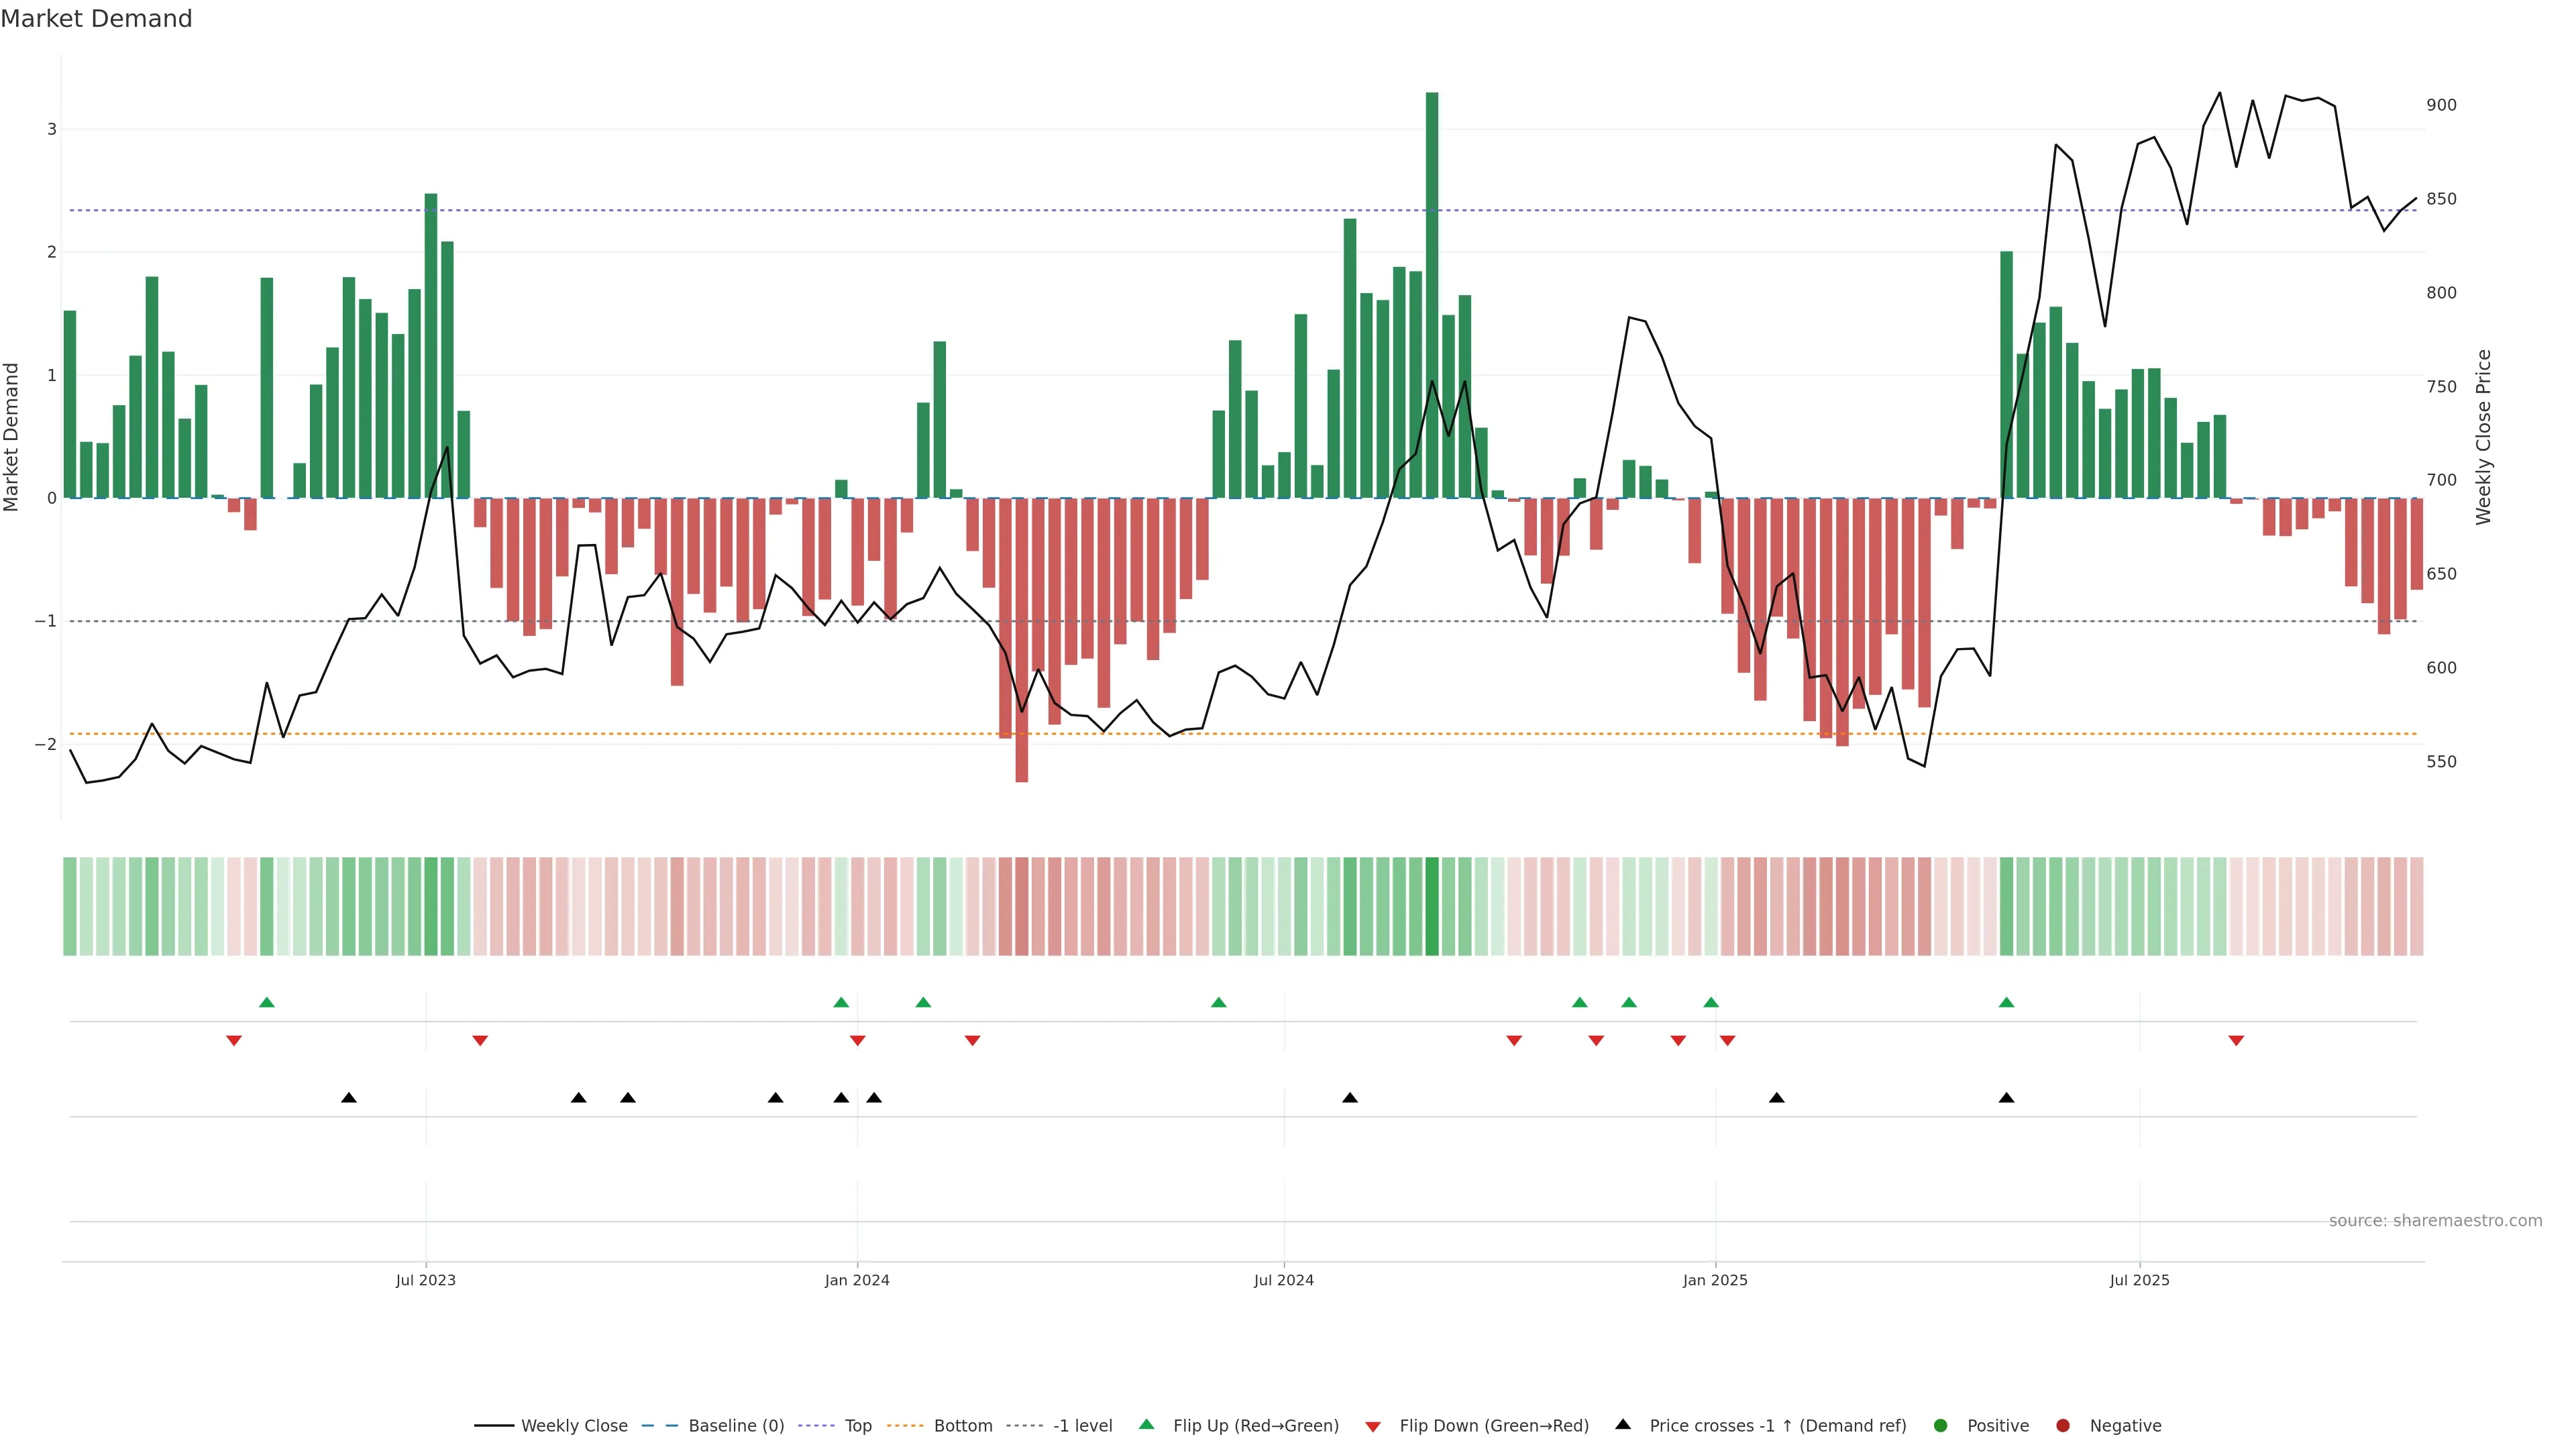Click the last red Flip Down marker after Jul 2025

(2236, 1041)
